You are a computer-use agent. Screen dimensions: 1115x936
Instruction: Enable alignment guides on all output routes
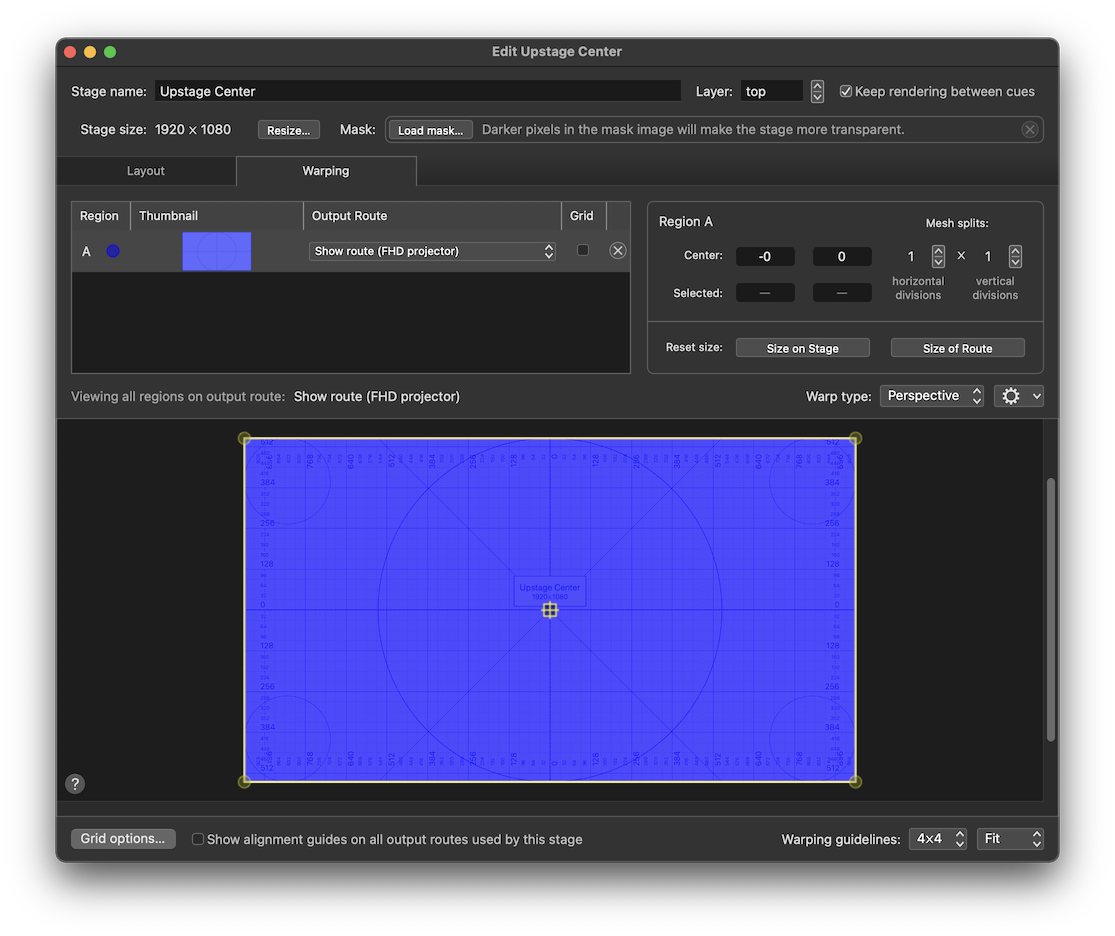(x=197, y=839)
